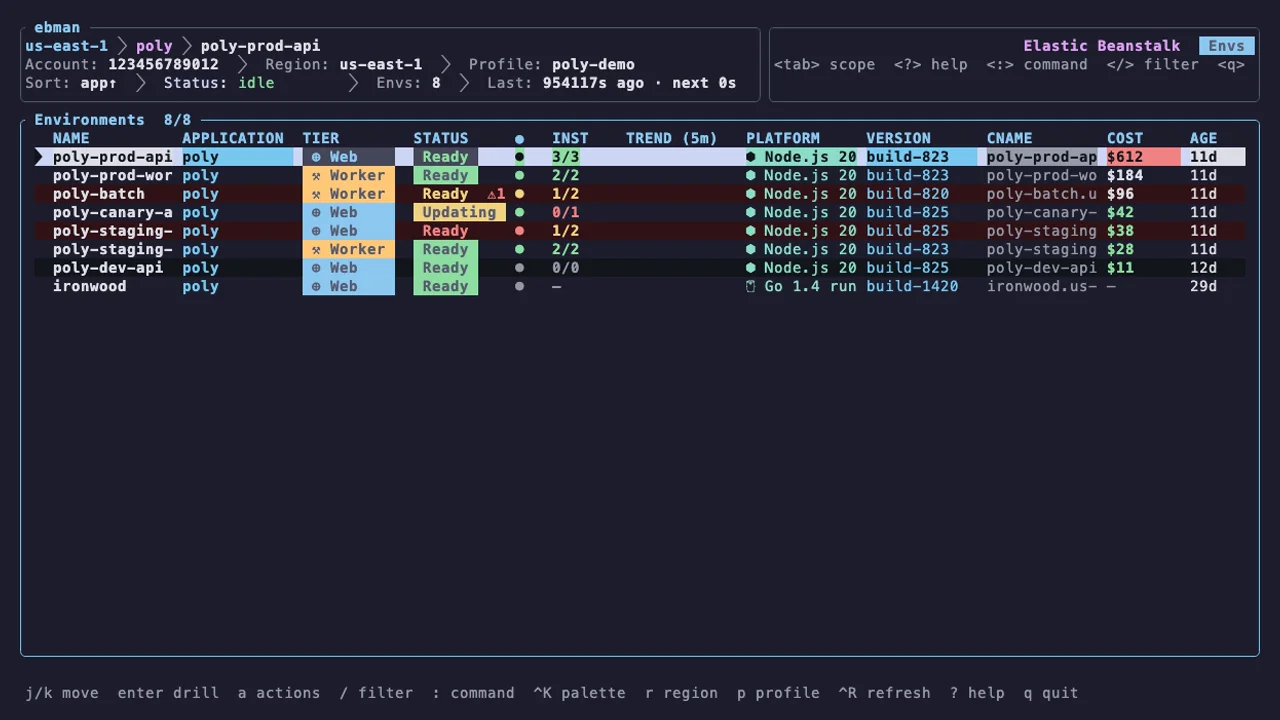
Task: Click the 29d age cell
Action: click(1204, 286)
